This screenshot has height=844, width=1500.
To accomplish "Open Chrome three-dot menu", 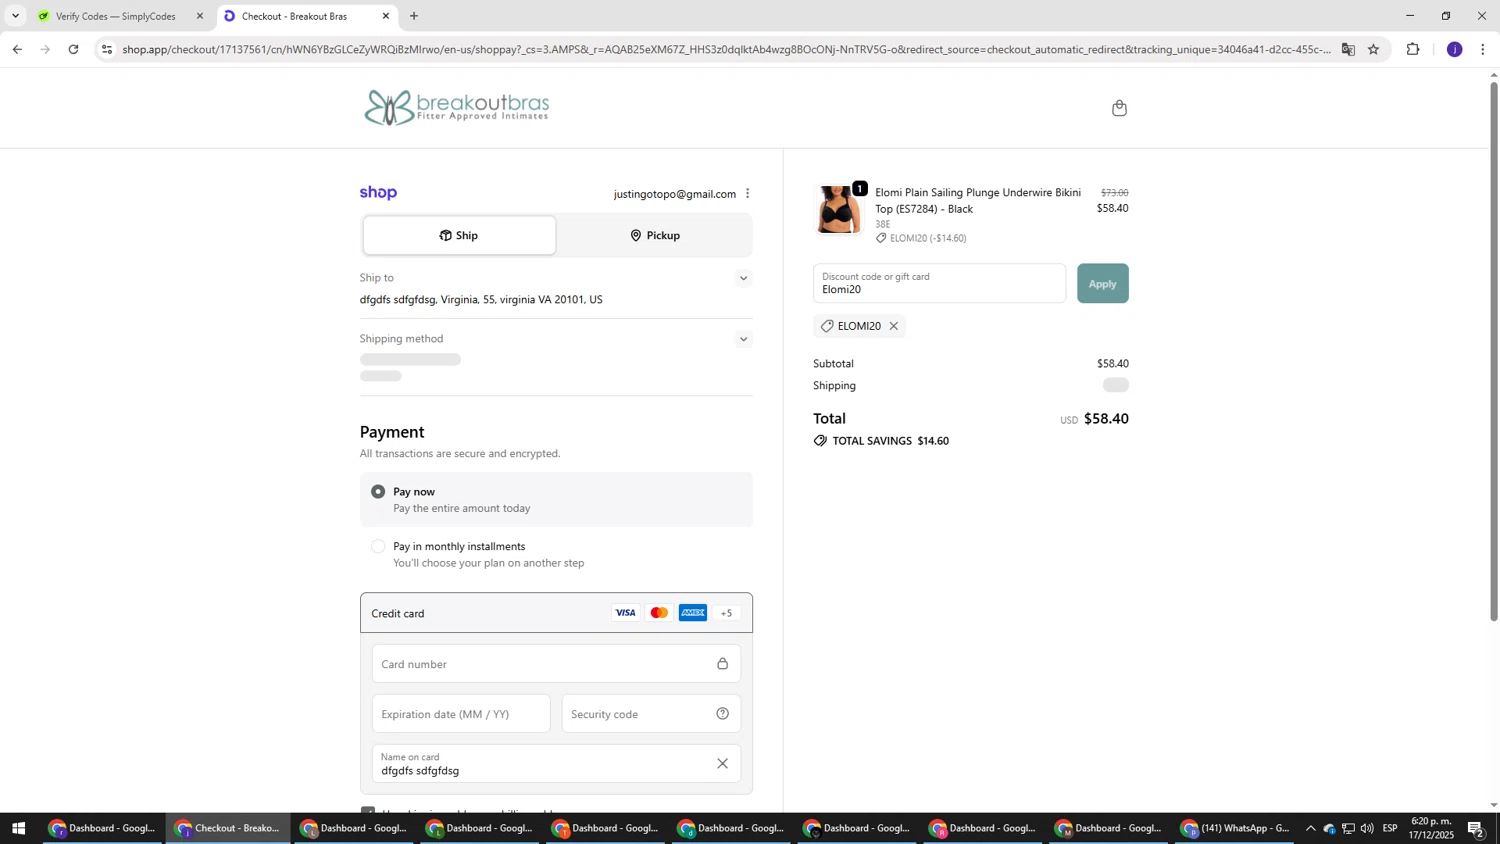I will click(x=1482, y=49).
